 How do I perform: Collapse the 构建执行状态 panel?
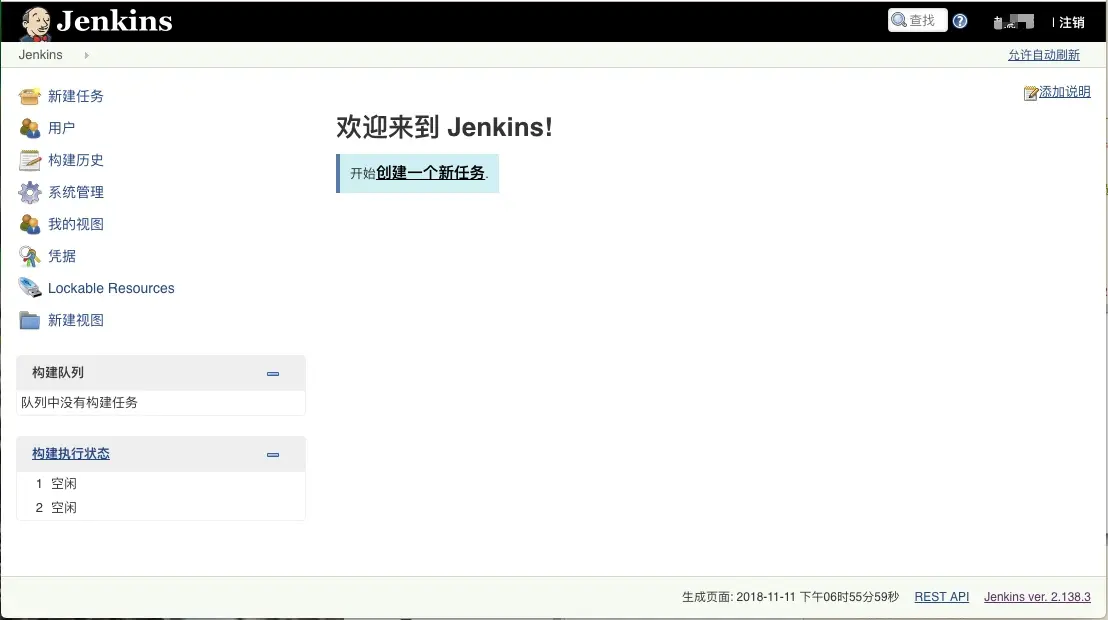coord(273,455)
